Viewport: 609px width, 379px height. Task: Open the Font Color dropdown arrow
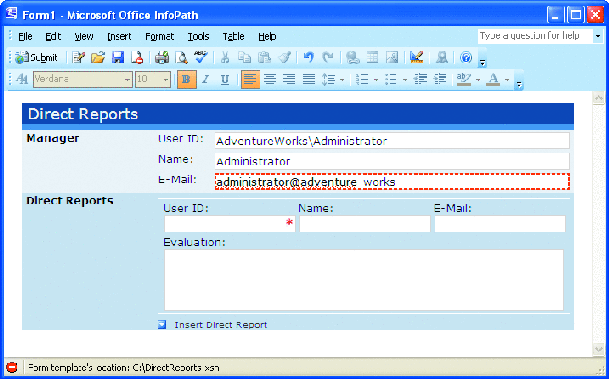tap(507, 80)
